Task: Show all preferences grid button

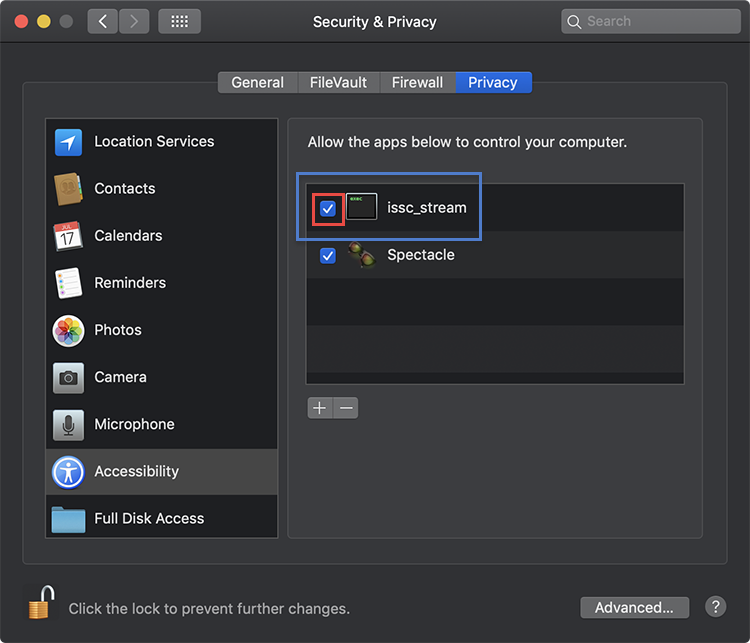Action: coord(179,21)
